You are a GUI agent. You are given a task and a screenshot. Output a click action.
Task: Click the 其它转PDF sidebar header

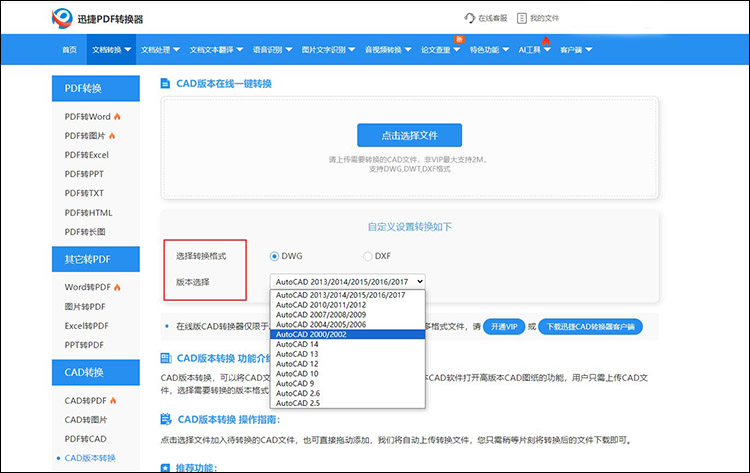point(96,259)
